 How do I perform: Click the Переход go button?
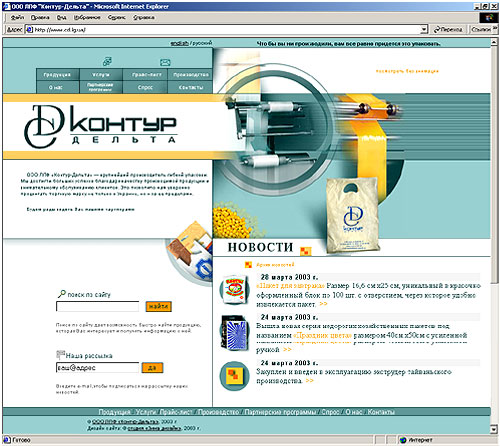click(448, 30)
